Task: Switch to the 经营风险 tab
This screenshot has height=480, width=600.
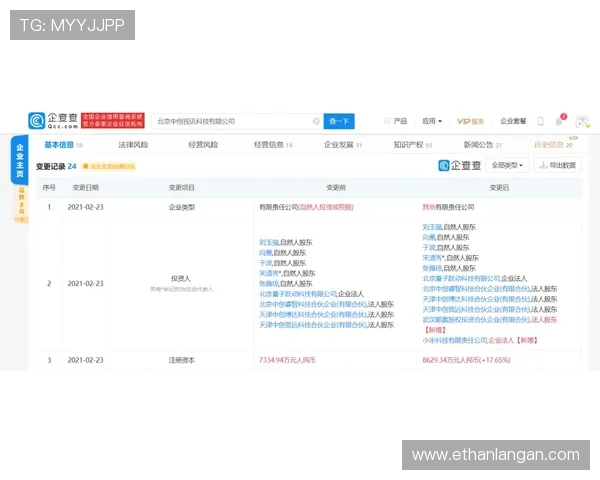Action: point(203,145)
